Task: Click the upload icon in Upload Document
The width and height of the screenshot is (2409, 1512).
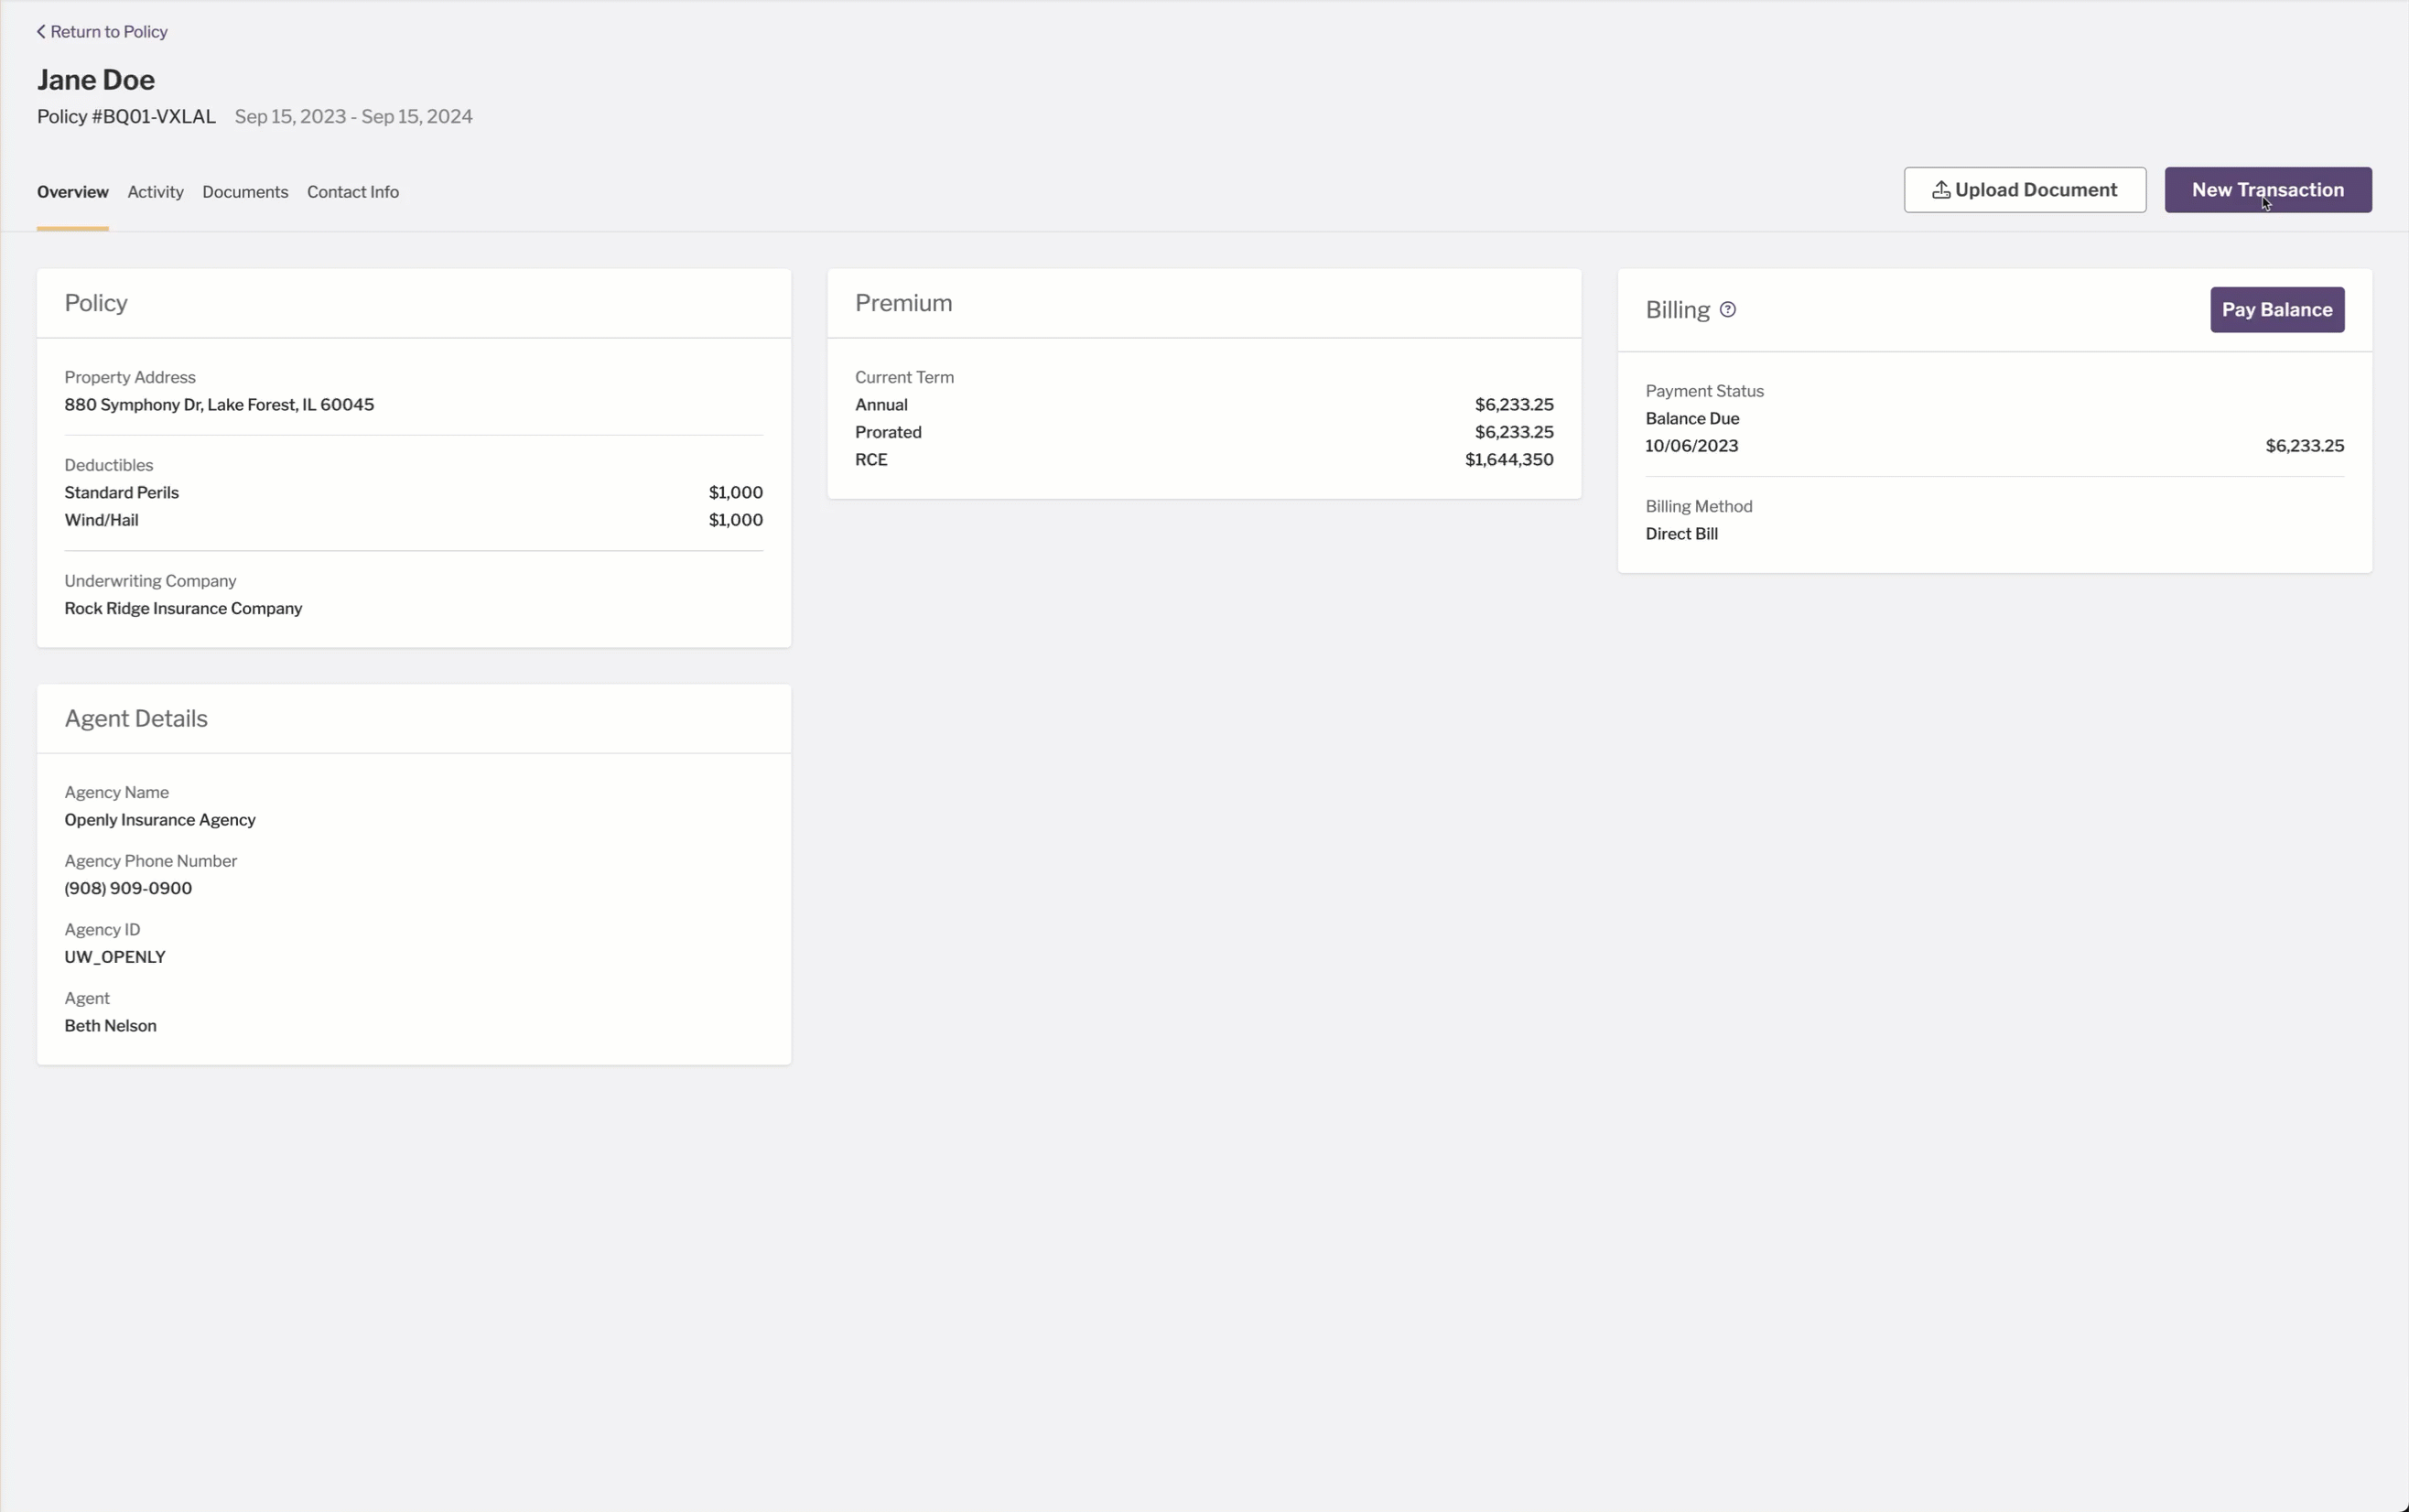Action: click(x=1940, y=190)
